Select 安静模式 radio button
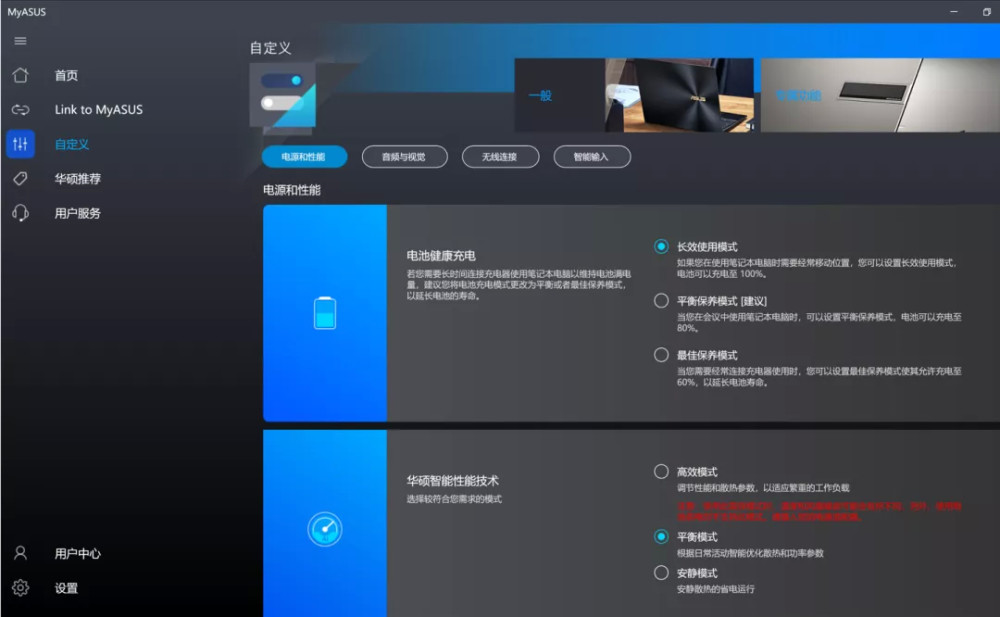Image resolution: width=1000 pixels, height=617 pixels. 661,573
